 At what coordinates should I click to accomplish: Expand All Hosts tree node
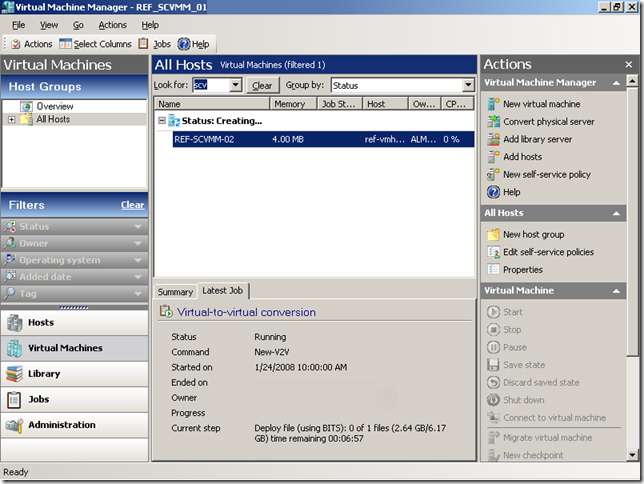(12, 120)
